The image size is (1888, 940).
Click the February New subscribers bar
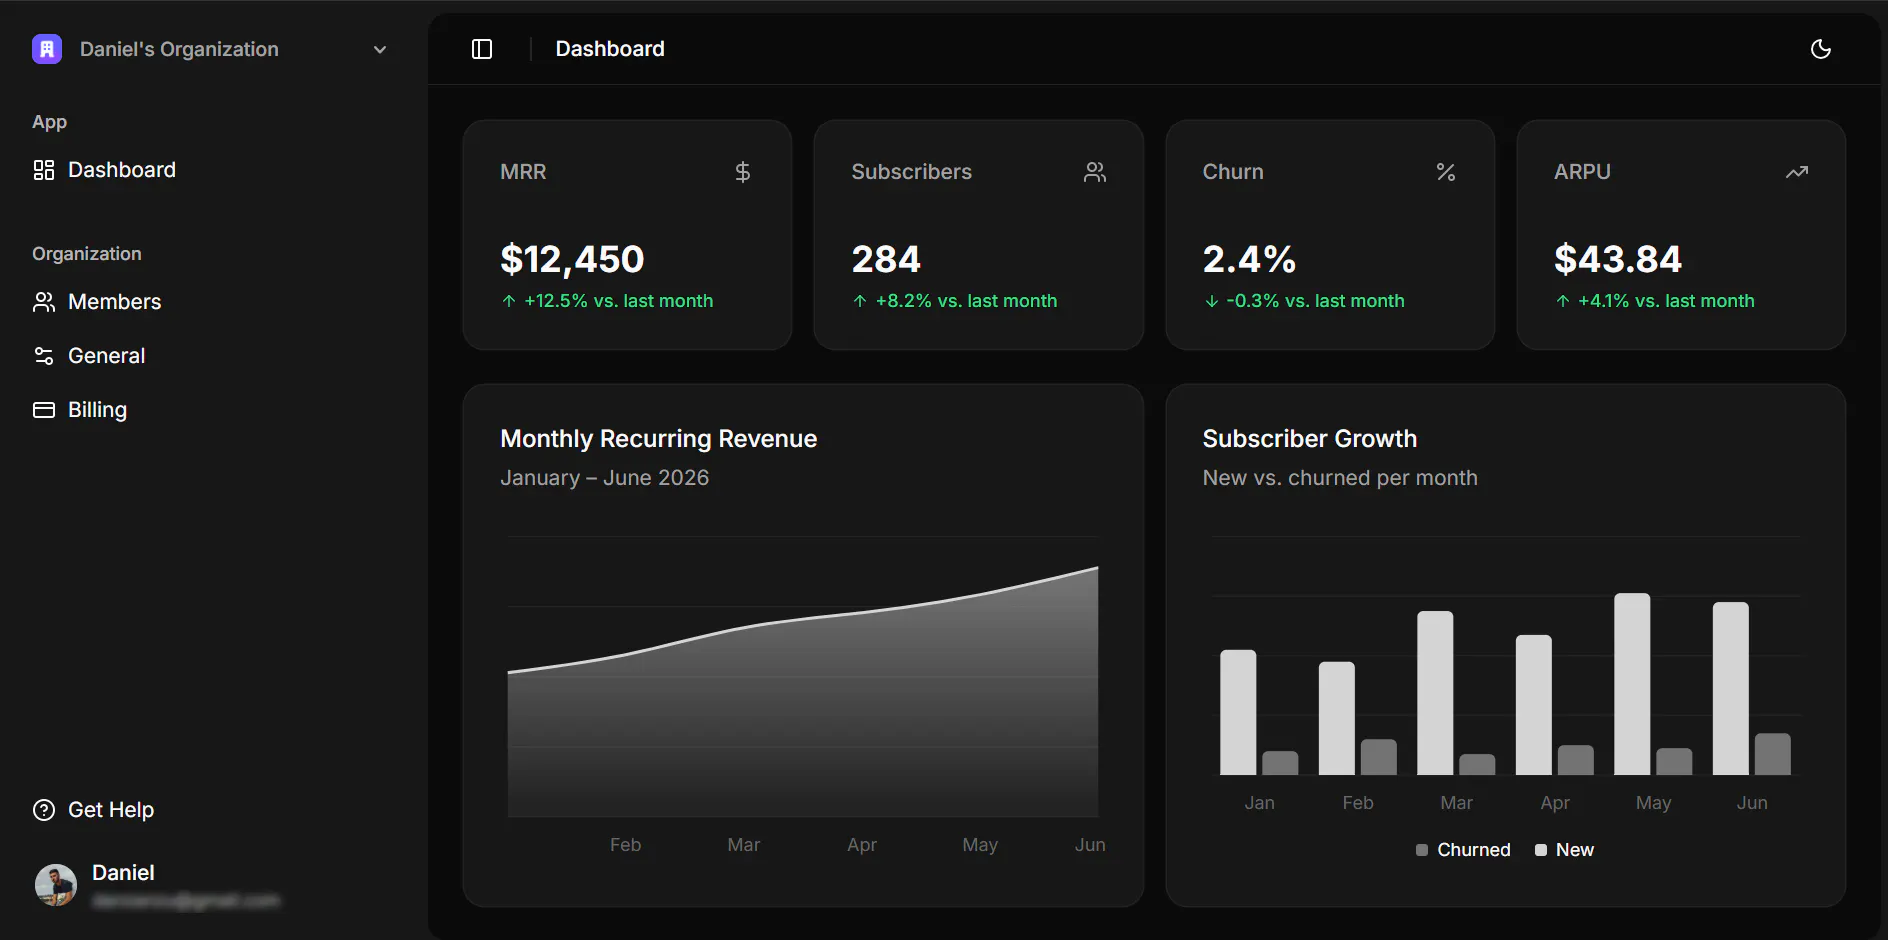(1336, 718)
